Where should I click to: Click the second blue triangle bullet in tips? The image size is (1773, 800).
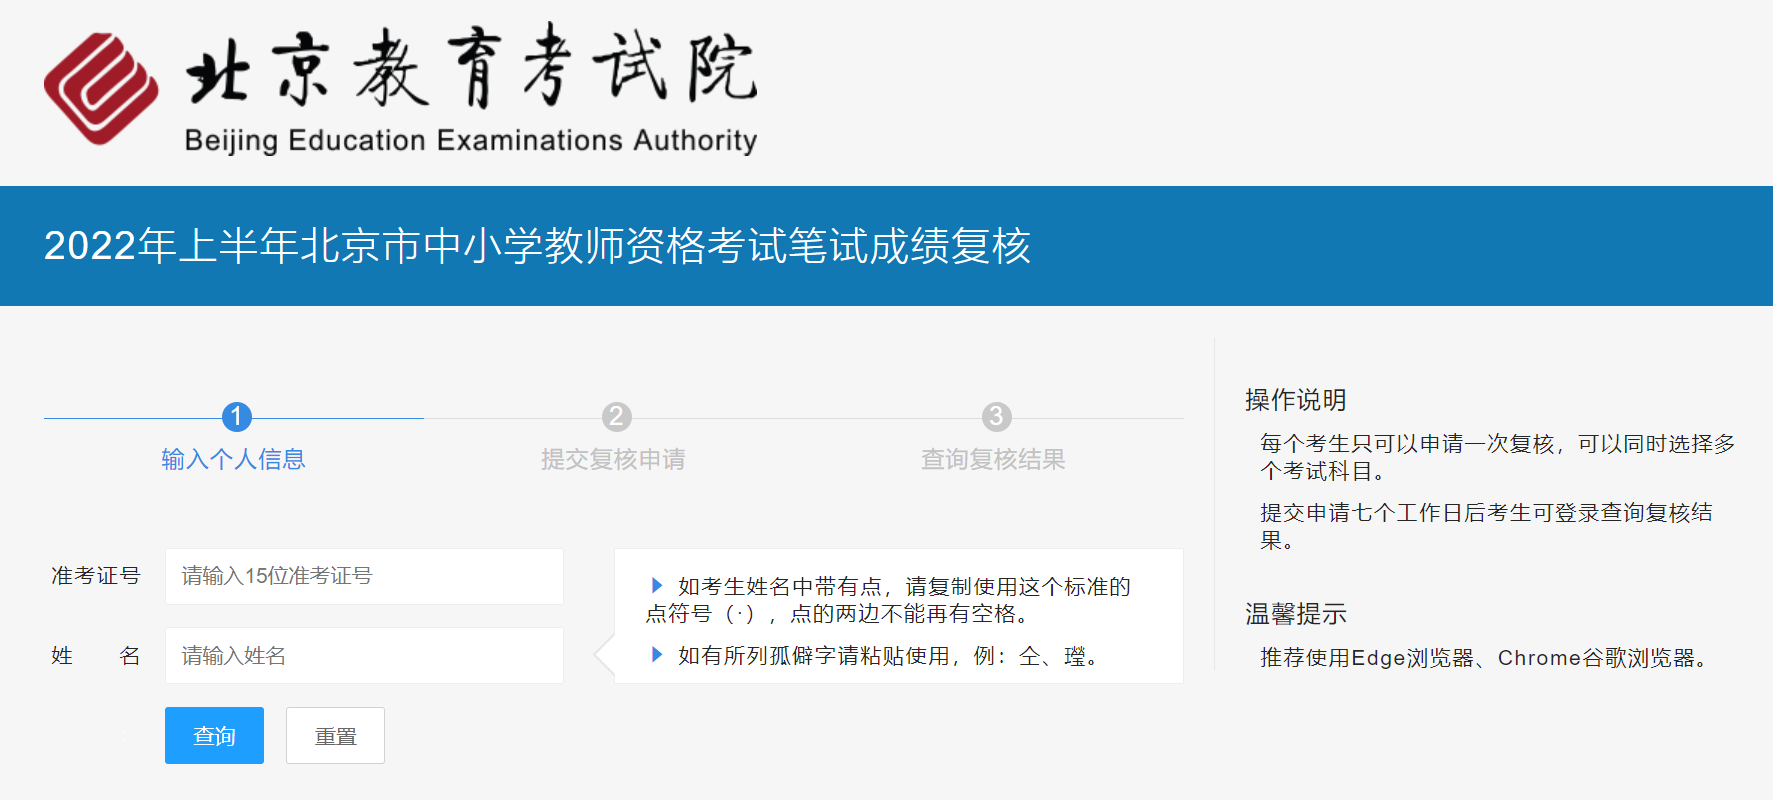tap(657, 655)
